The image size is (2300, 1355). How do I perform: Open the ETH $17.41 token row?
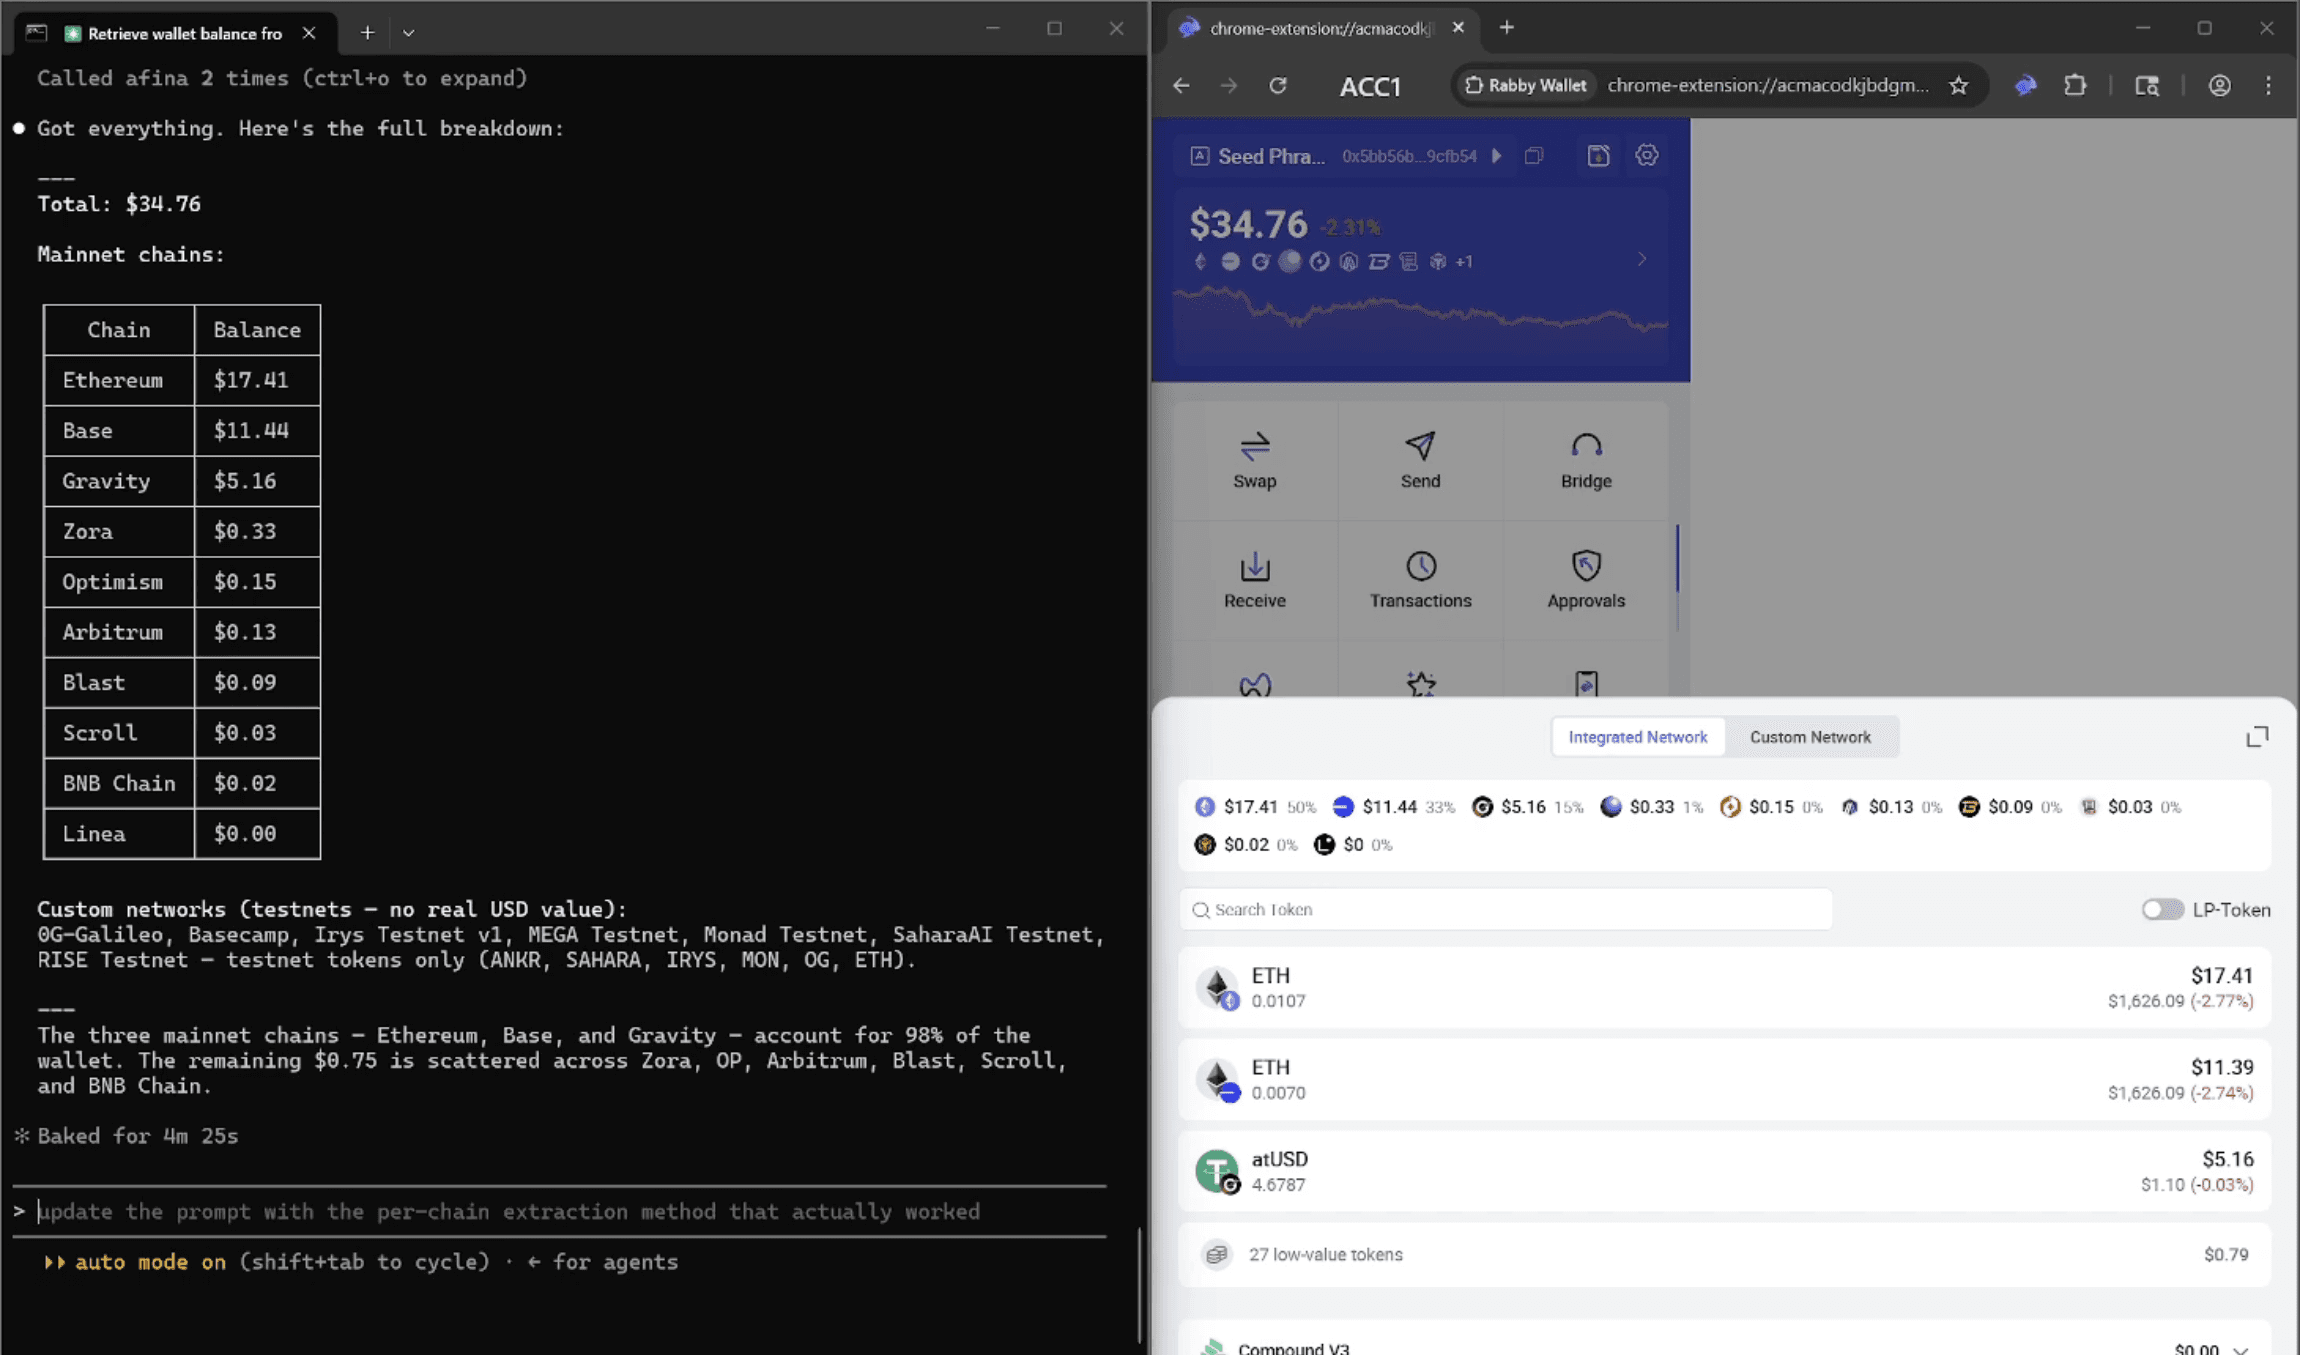point(1724,987)
